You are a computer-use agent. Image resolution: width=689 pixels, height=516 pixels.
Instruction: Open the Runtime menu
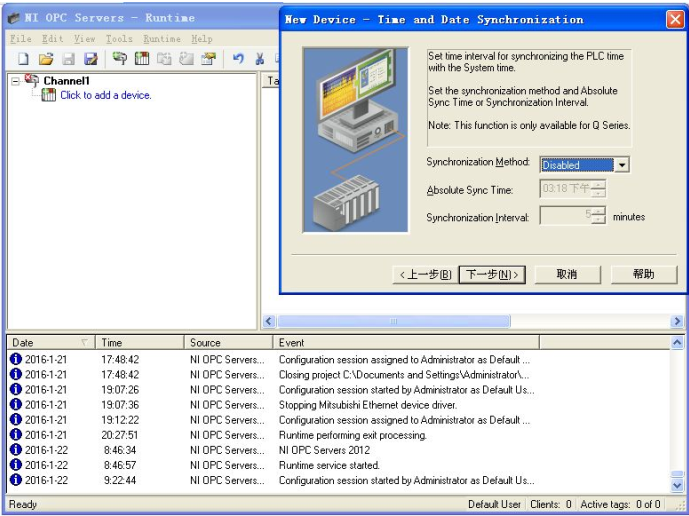click(162, 39)
